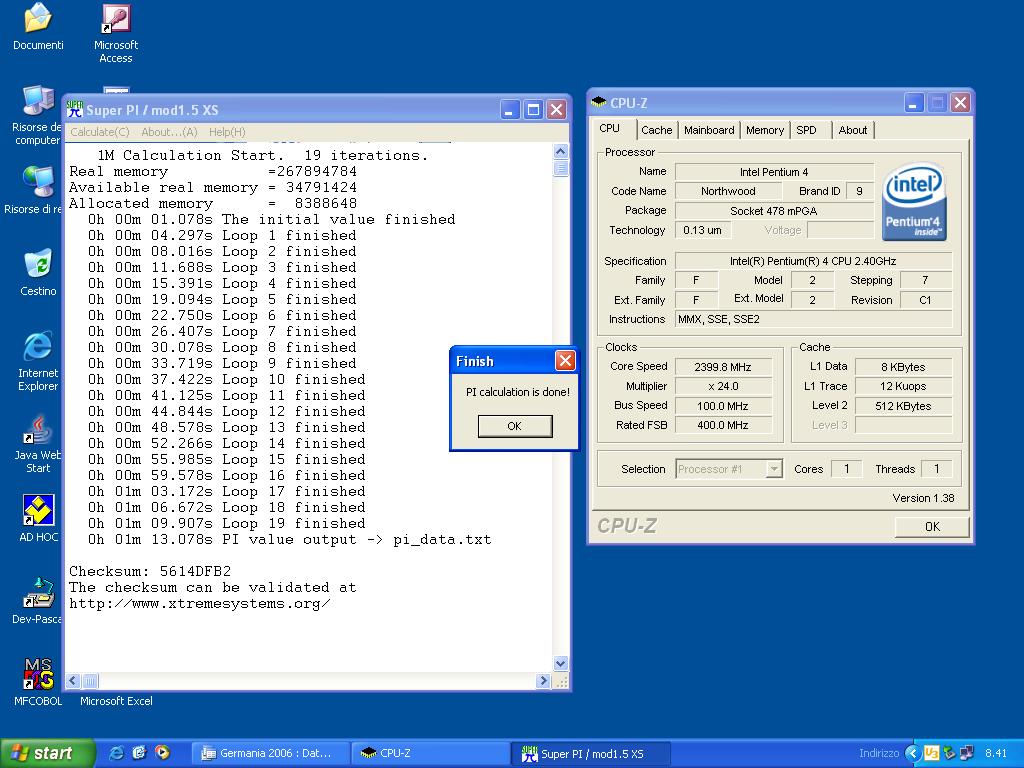The height and width of the screenshot is (768, 1024).
Task: Click the U3 tray icon
Action: pyautogui.click(x=931, y=753)
